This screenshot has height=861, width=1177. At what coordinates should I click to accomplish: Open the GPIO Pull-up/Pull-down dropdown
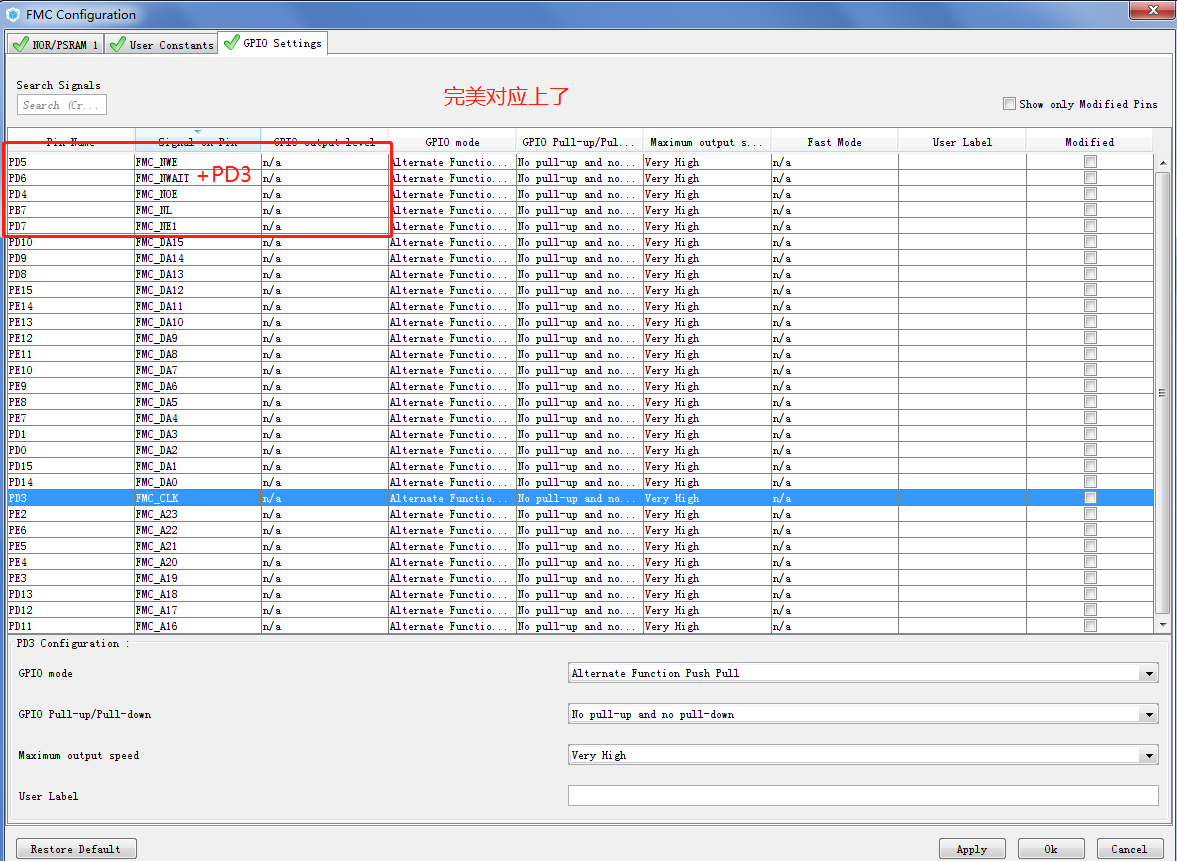tap(1150, 714)
